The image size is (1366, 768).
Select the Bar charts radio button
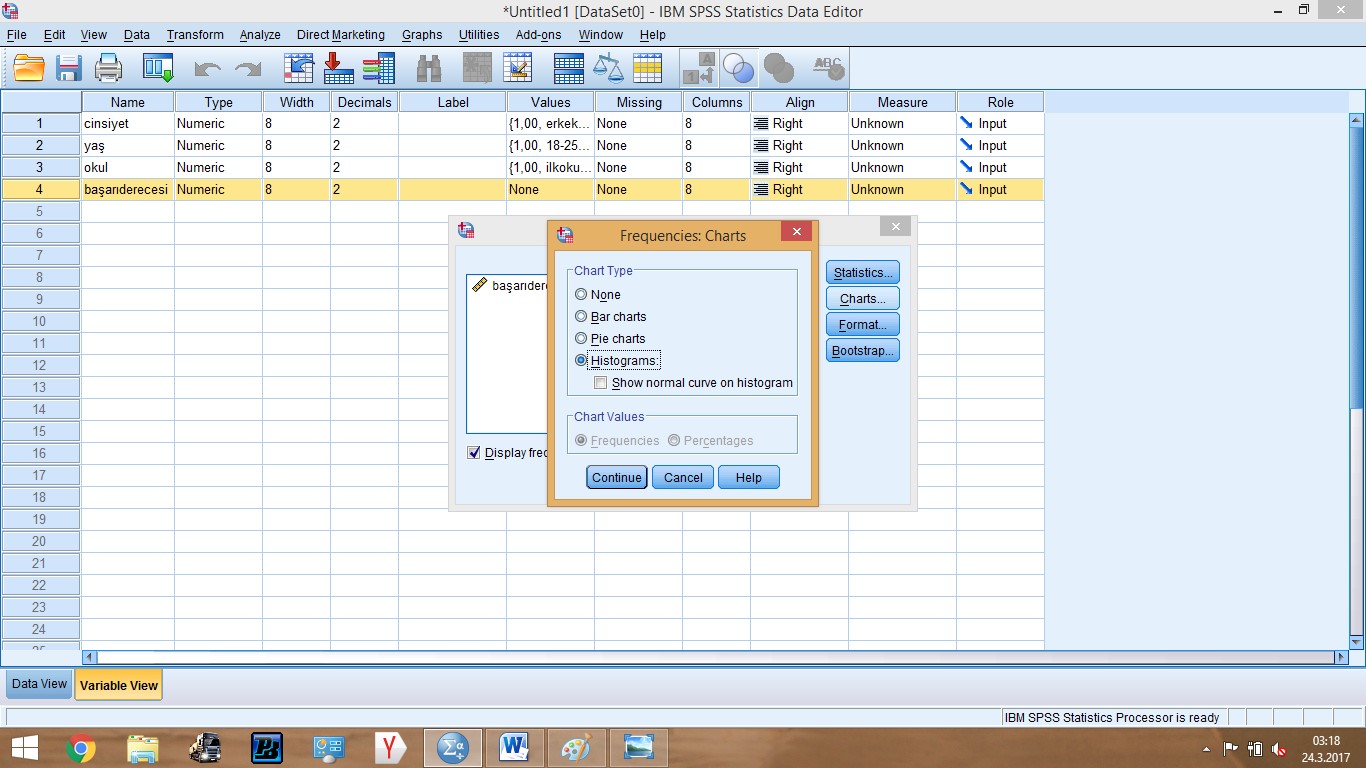581,317
